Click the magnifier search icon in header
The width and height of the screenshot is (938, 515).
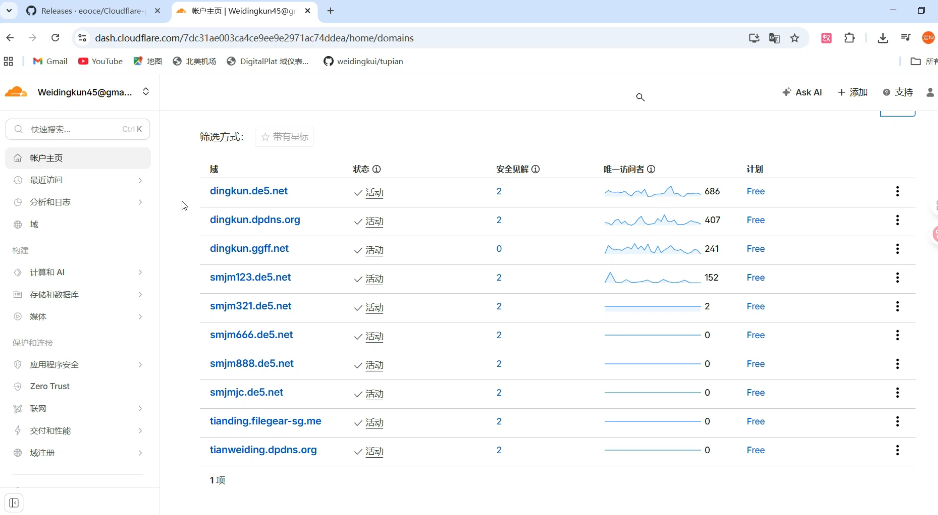(x=640, y=97)
